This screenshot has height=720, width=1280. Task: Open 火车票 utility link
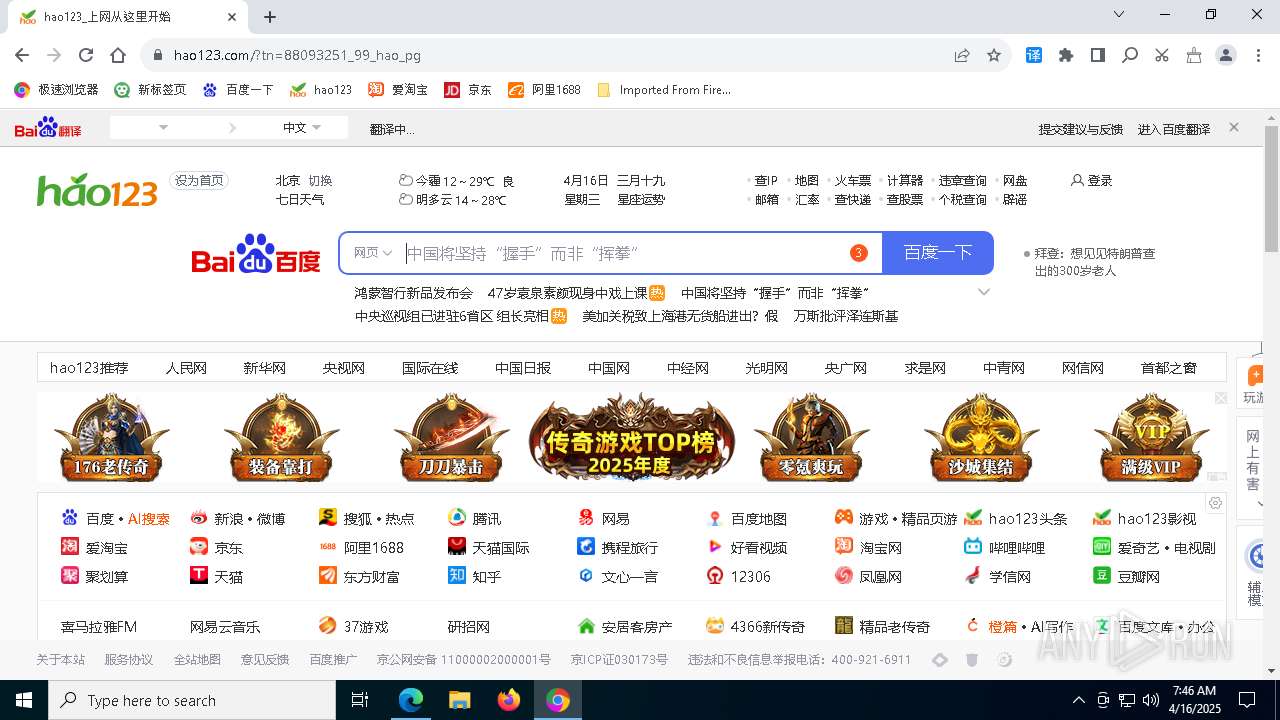(x=853, y=180)
